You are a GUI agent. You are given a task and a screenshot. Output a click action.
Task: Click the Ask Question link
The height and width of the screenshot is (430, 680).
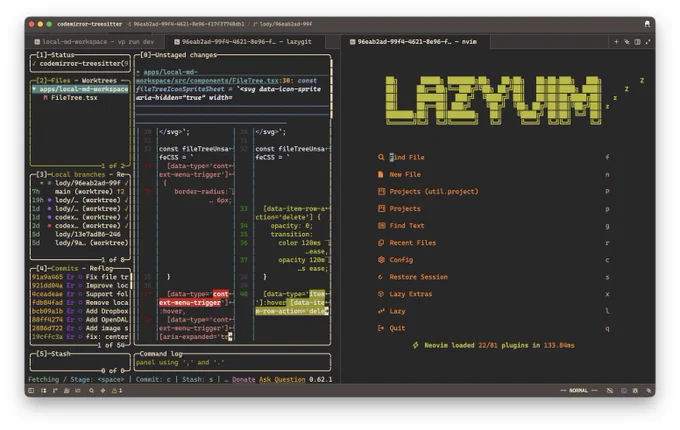[282, 379]
